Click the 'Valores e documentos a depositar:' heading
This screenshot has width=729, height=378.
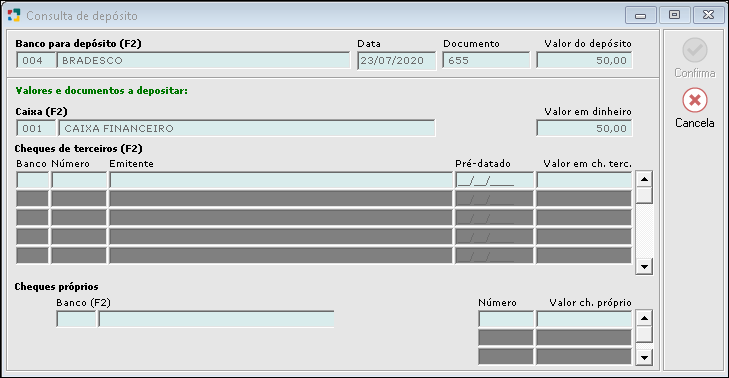(x=101, y=91)
